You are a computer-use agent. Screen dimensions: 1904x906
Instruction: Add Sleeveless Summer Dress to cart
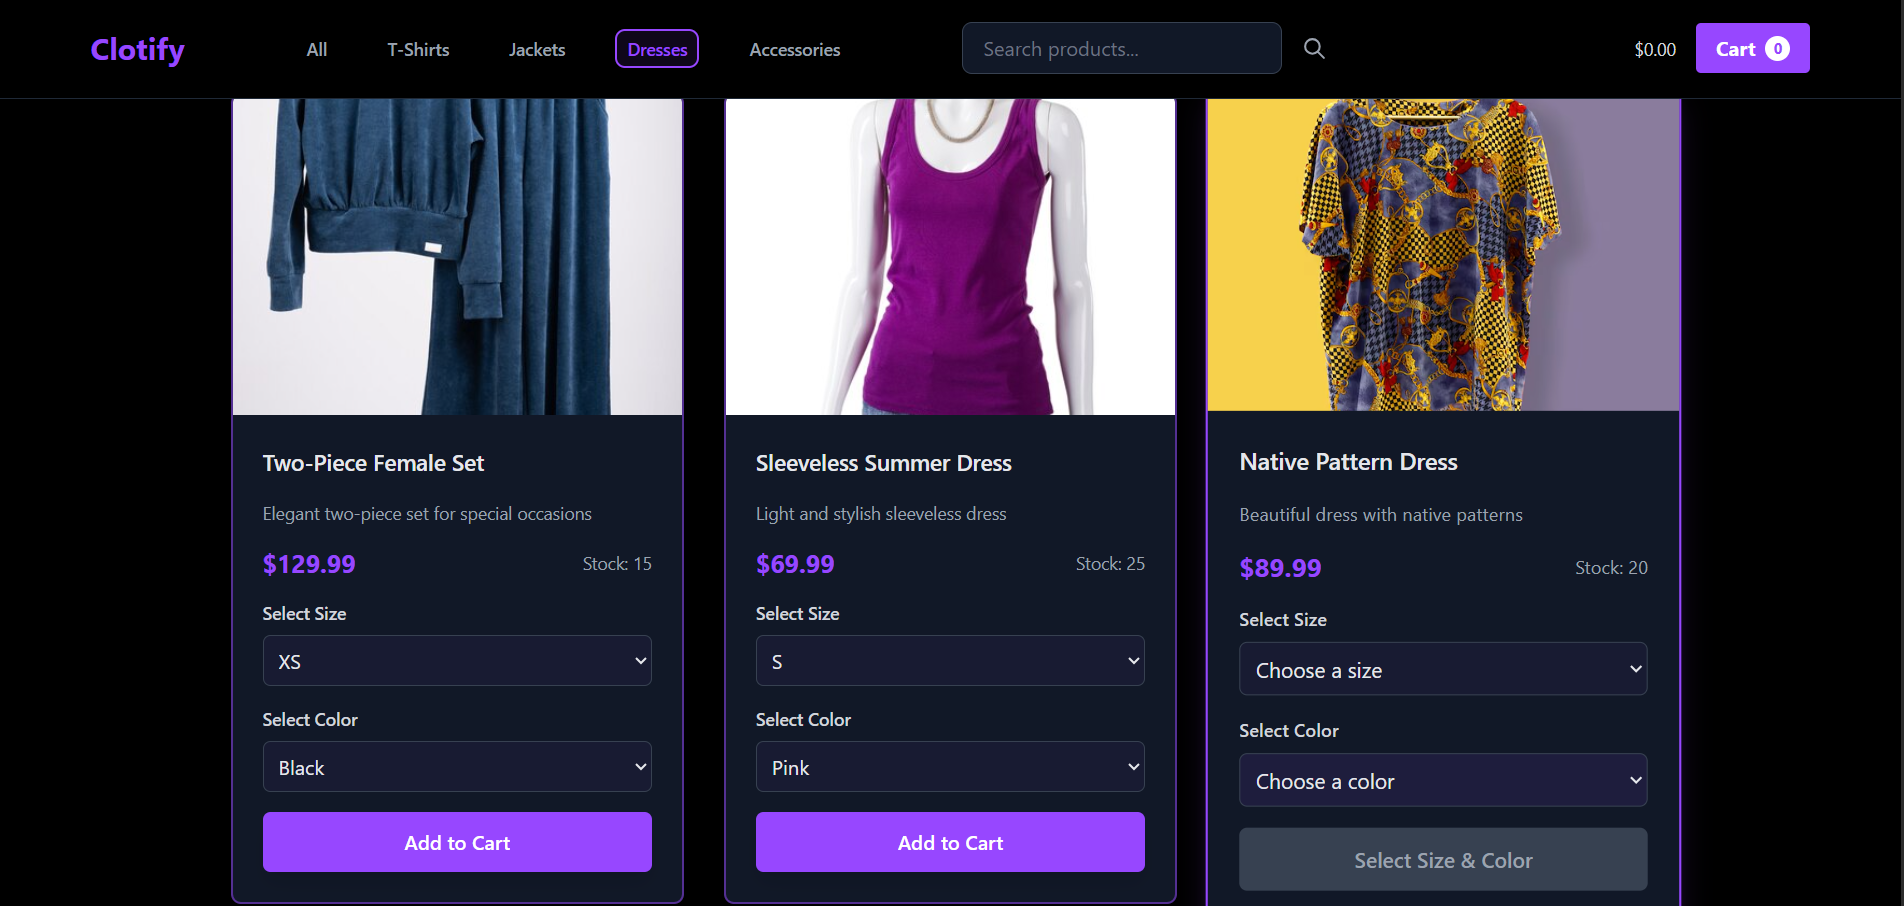tap(950, 842)
